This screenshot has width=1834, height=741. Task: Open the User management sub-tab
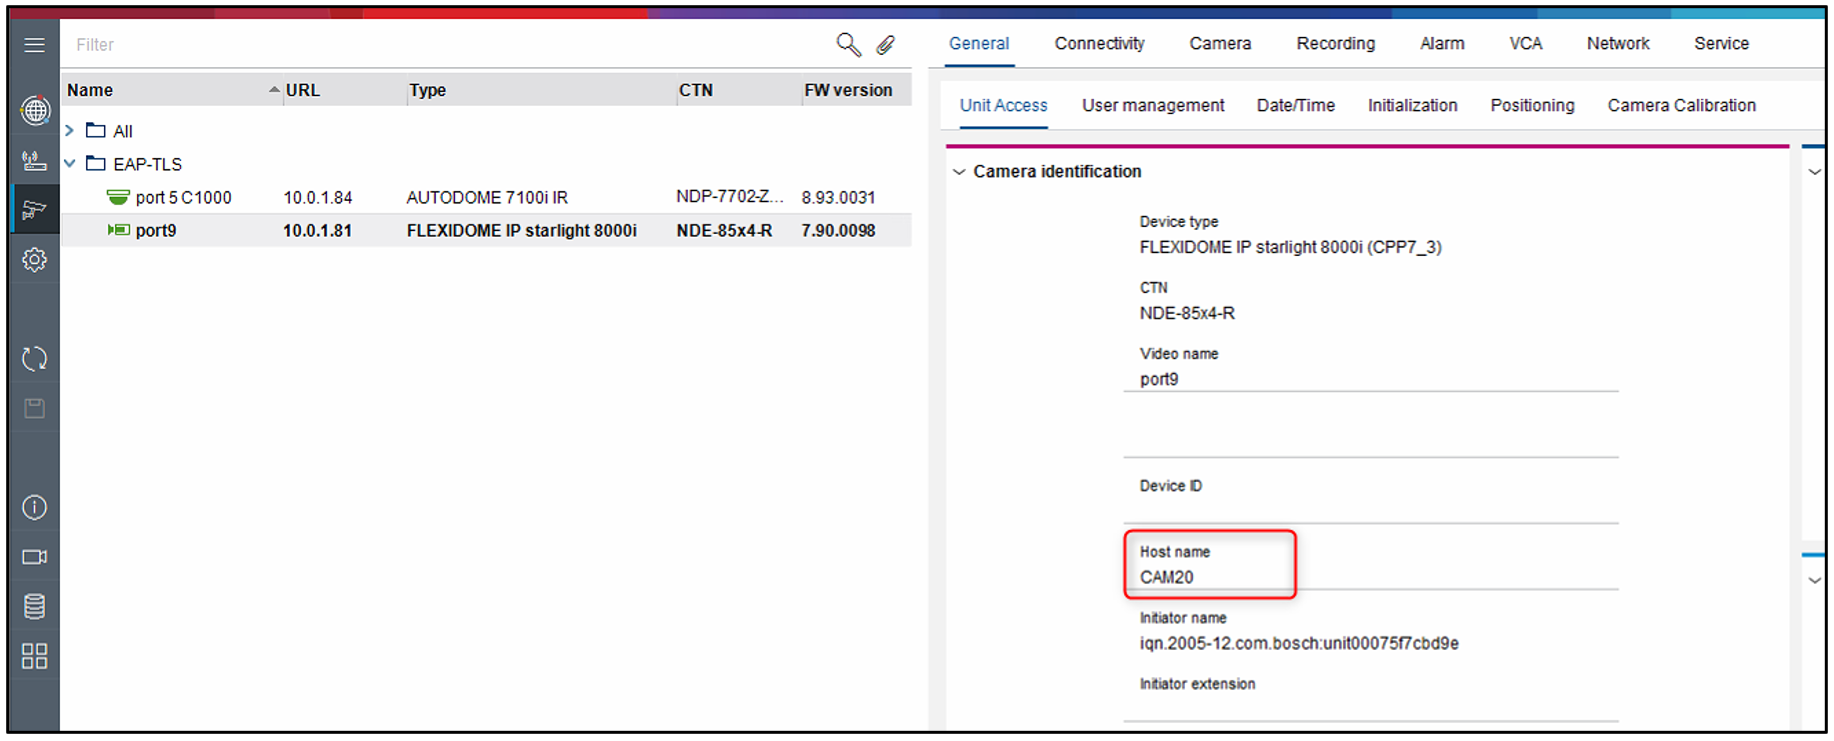(x=1152, y=106)
